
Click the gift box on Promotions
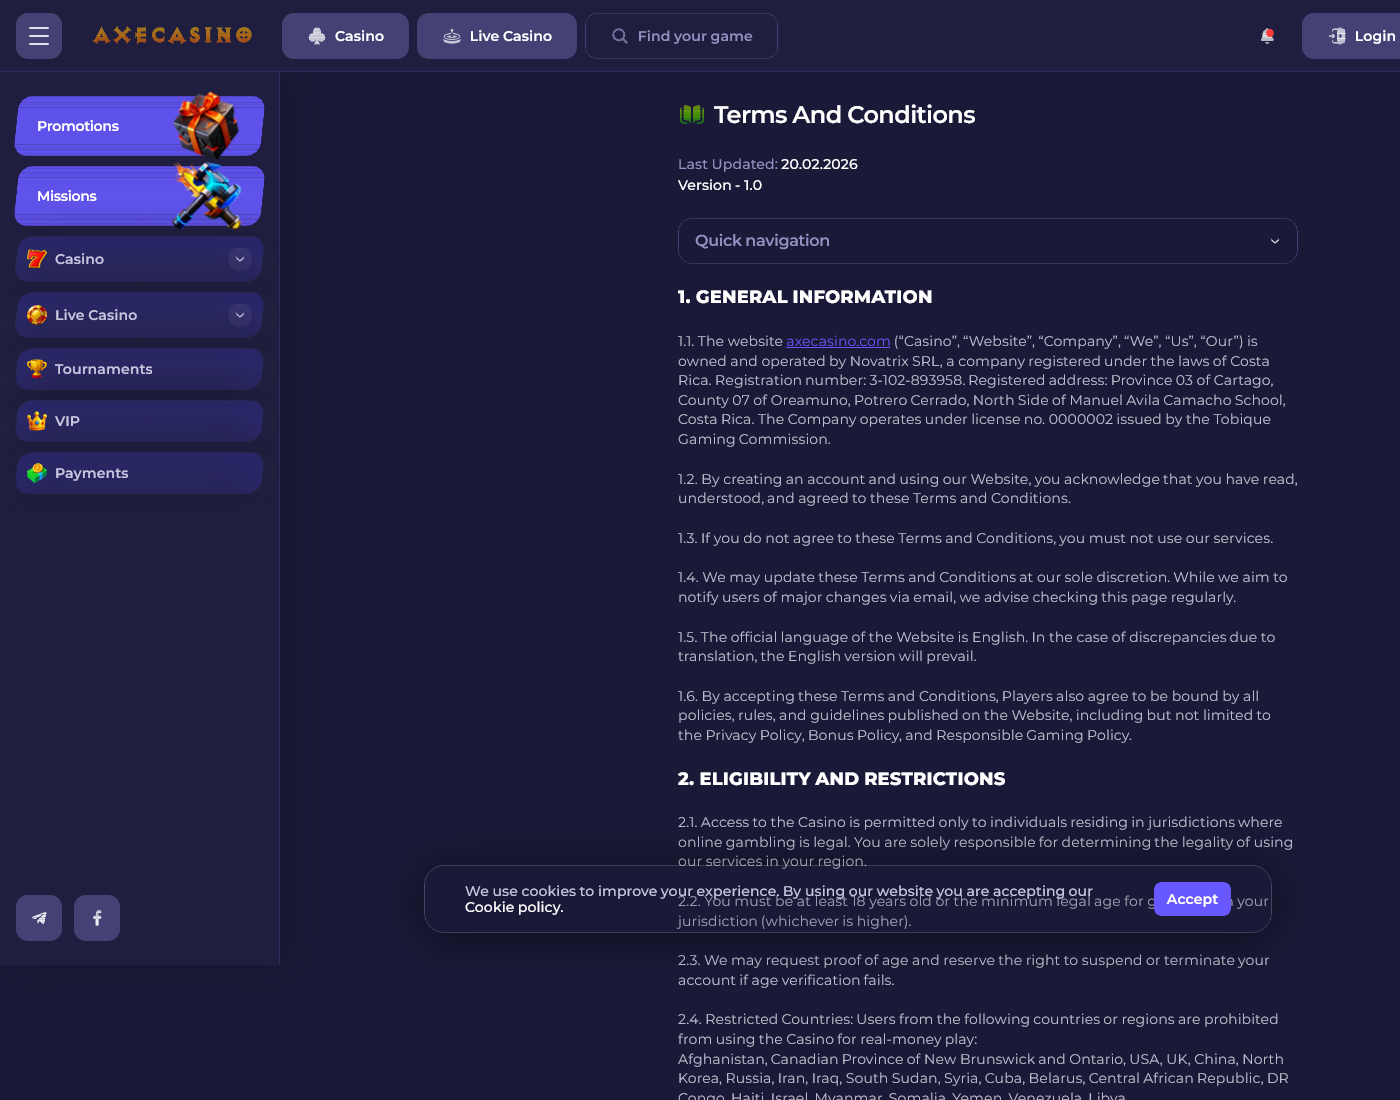click(206, 124)
